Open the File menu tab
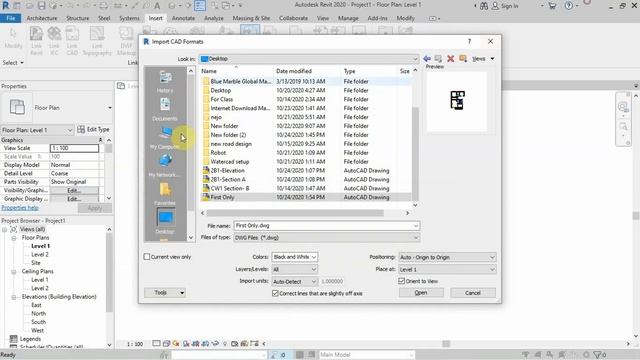 pyautogui.click(x=11, y=18)
